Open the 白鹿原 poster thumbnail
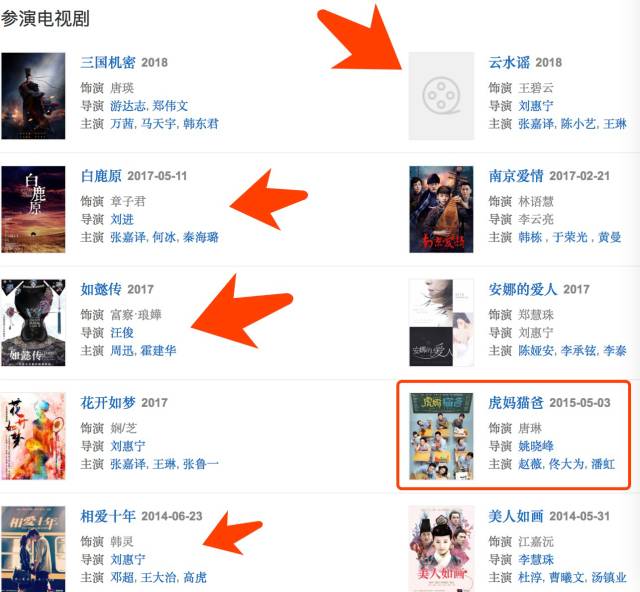Screen dimensions: 640x592 click(x=33, y=209)
